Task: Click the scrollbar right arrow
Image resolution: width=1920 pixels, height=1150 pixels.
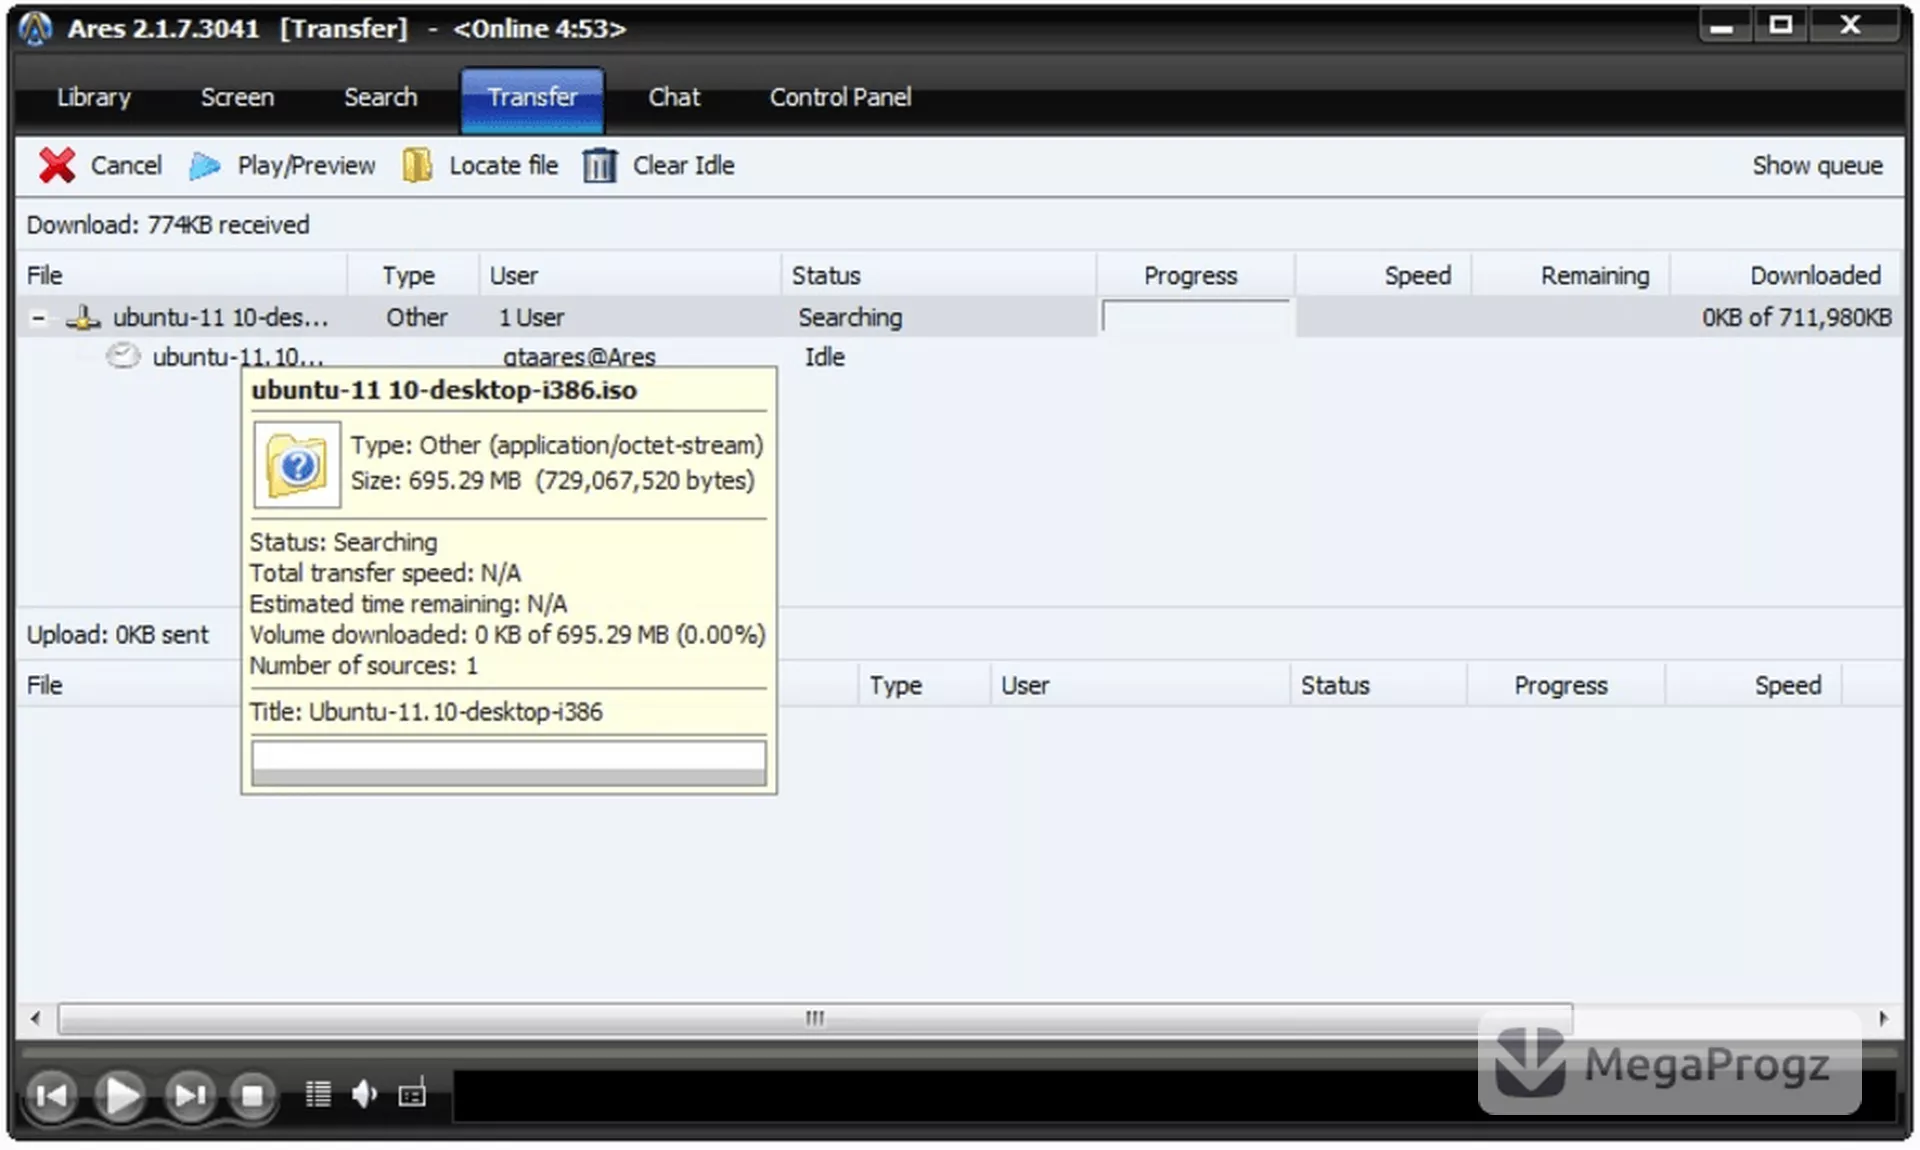Action: click(1883, 1018)
